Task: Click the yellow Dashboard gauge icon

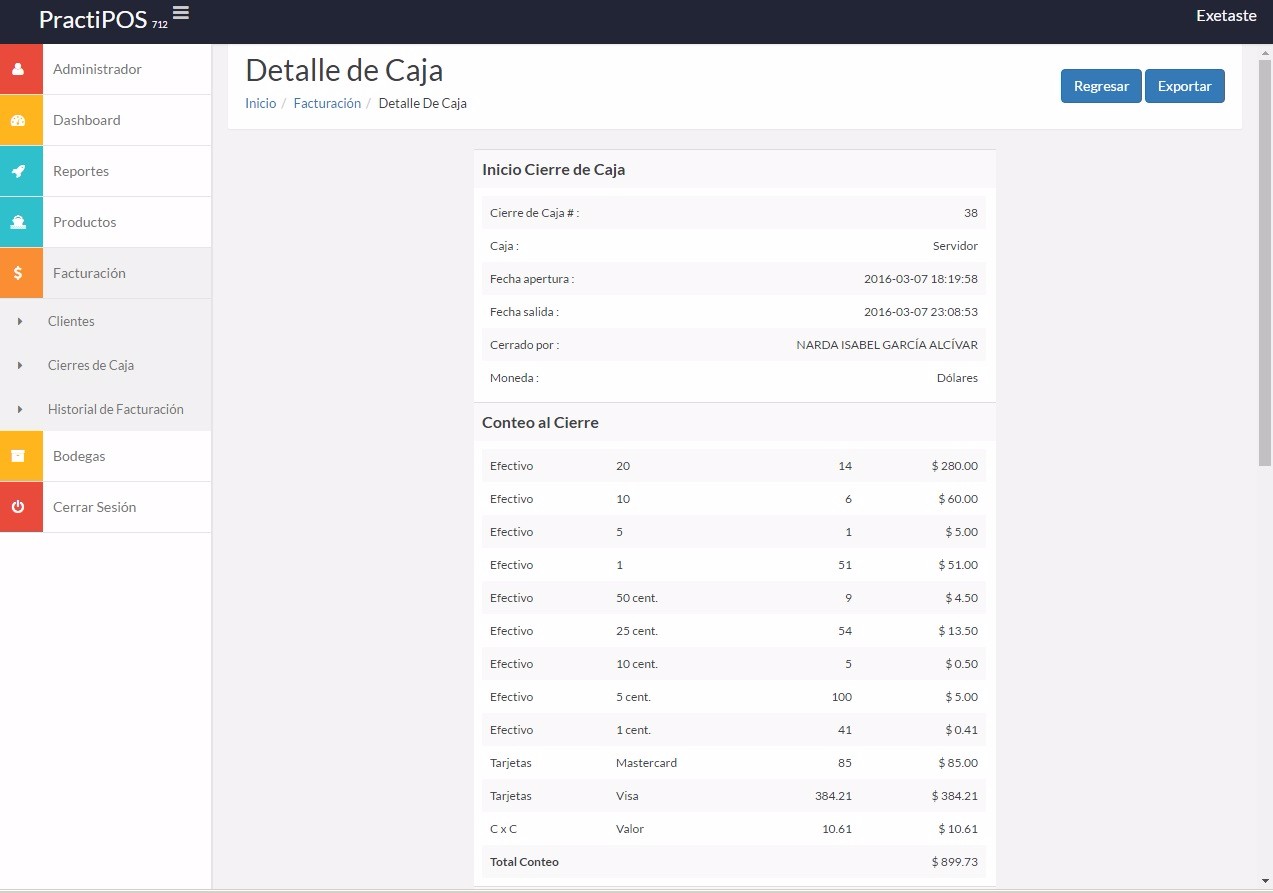Action: pyautogui.click(x=21, y=120)
